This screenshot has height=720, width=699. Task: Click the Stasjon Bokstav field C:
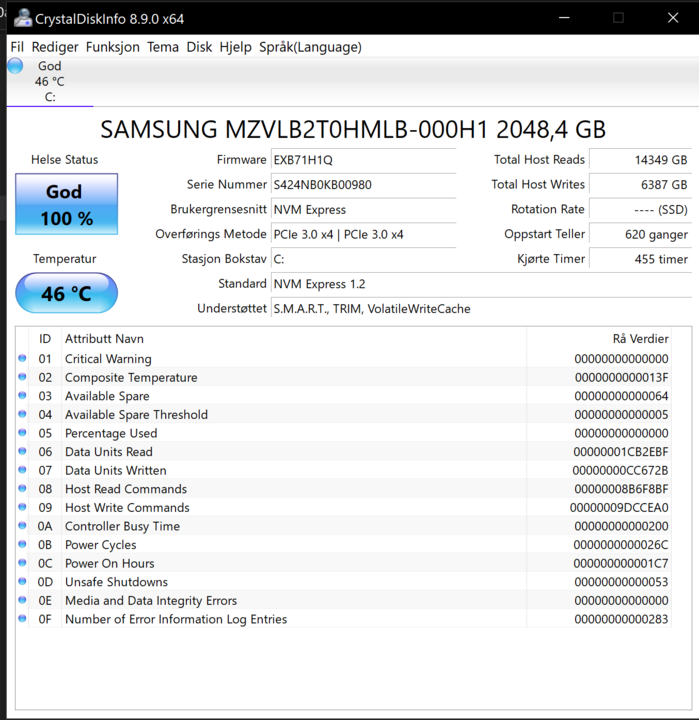[363, 259]
